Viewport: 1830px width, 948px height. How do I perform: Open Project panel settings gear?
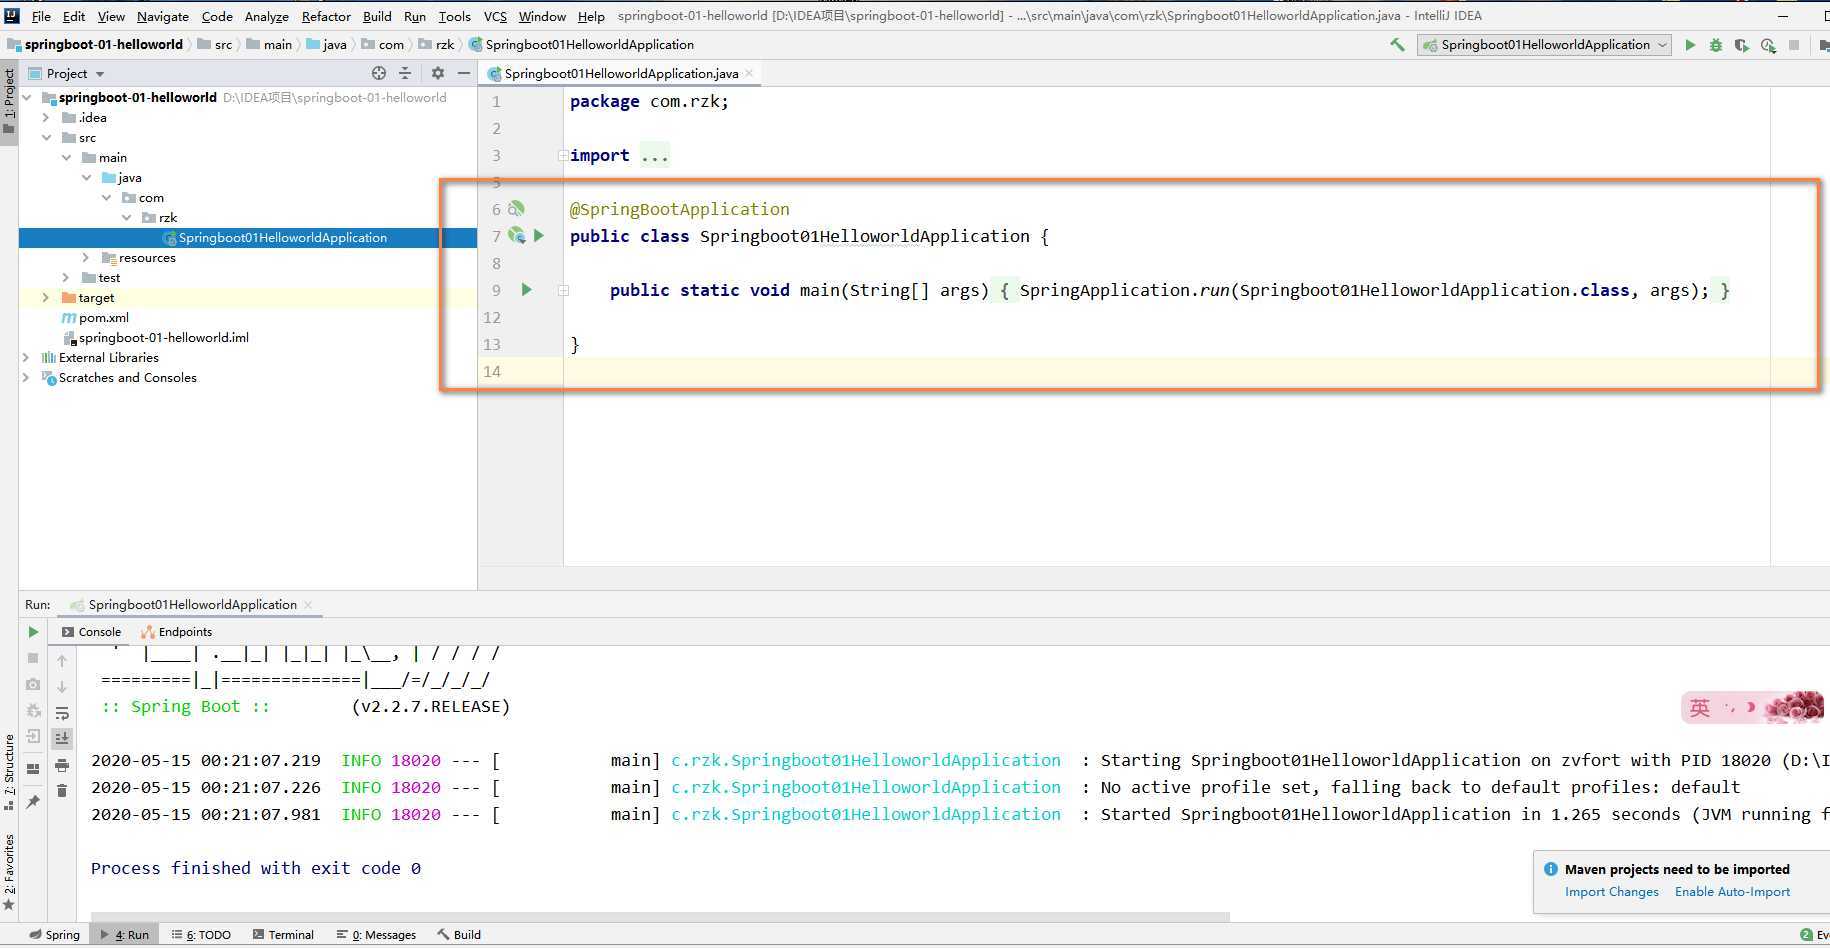point(437,73)
